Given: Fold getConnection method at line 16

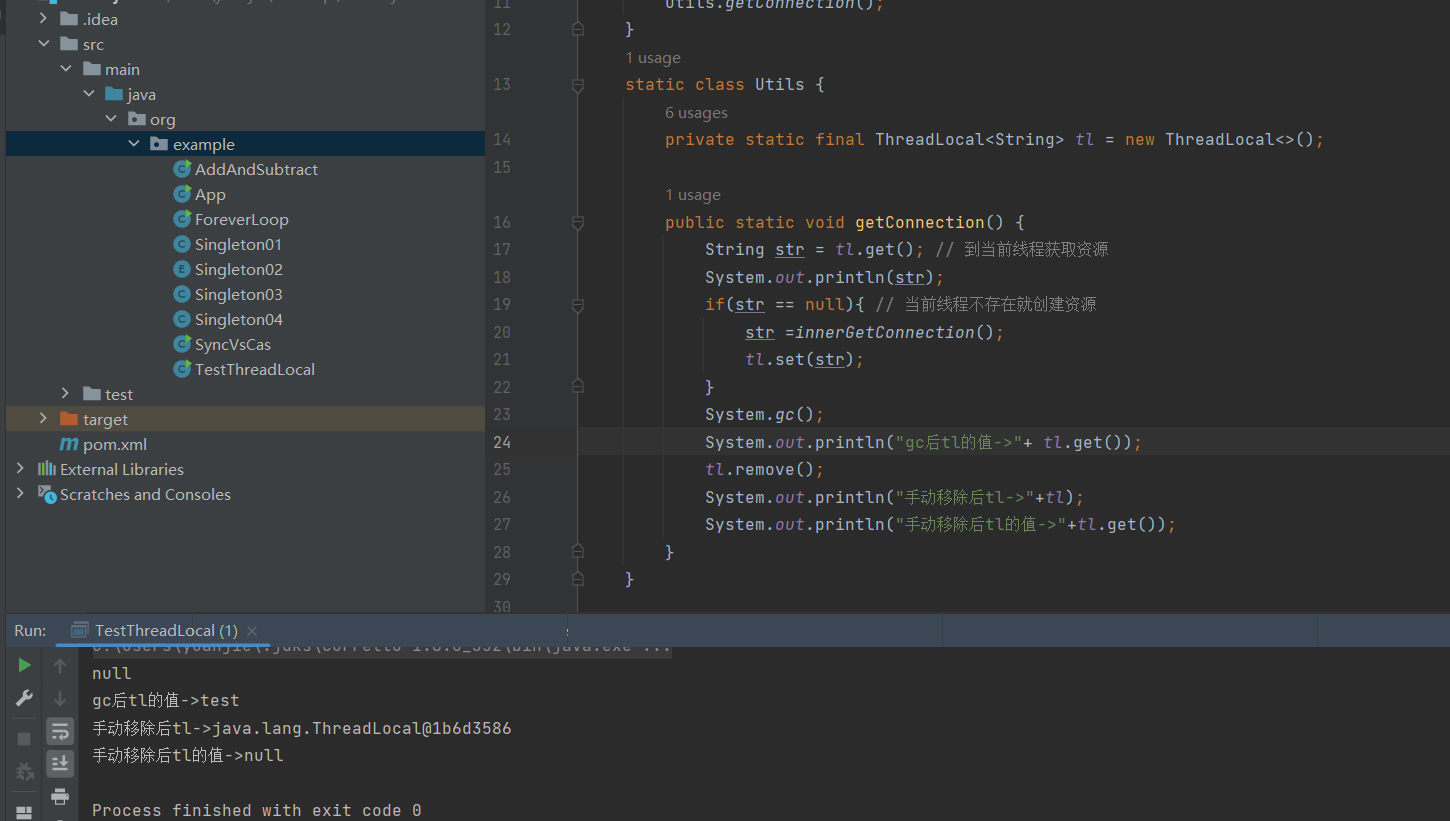Looking at the screenshot, I should pos(577,222).
